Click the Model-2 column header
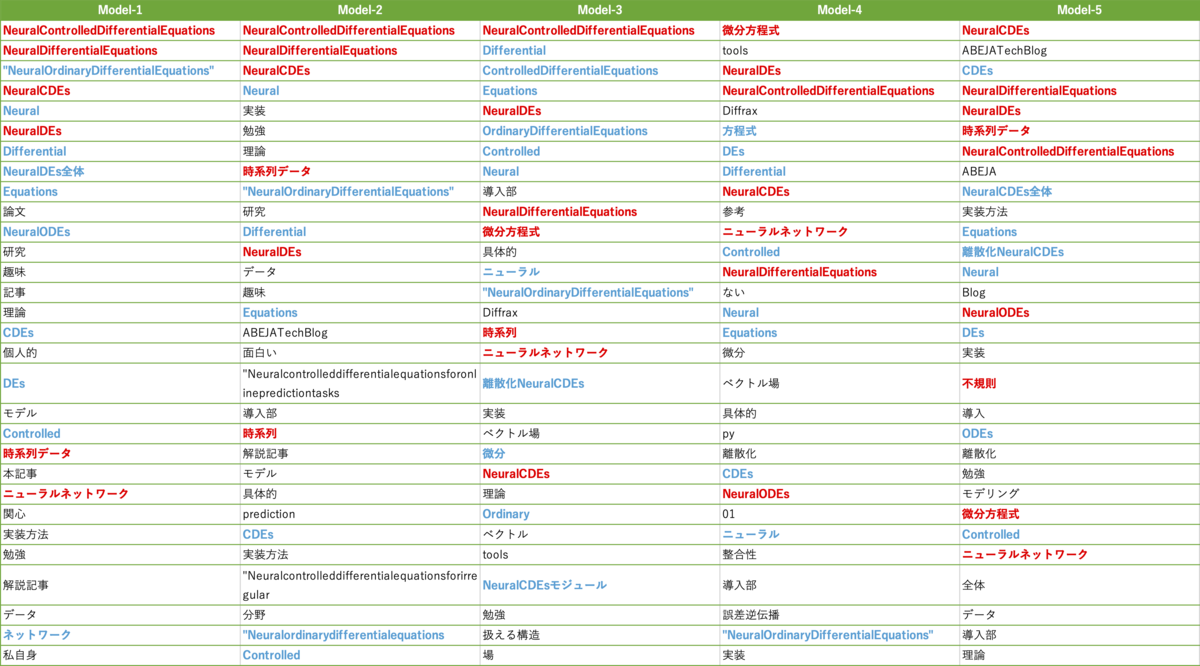This screenshot has height=666, width=1200. [x=360, y=10]
